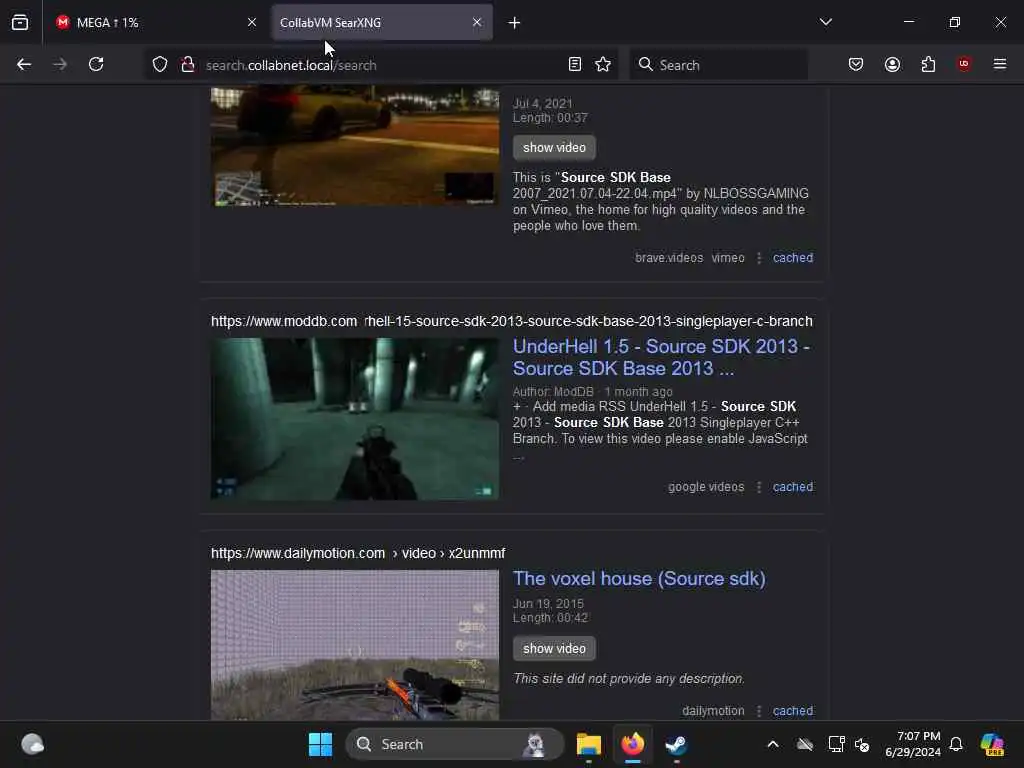Close the MEGA tab
The height and width of the screenshot is (768, 1024).
click(x=251, y=22)
